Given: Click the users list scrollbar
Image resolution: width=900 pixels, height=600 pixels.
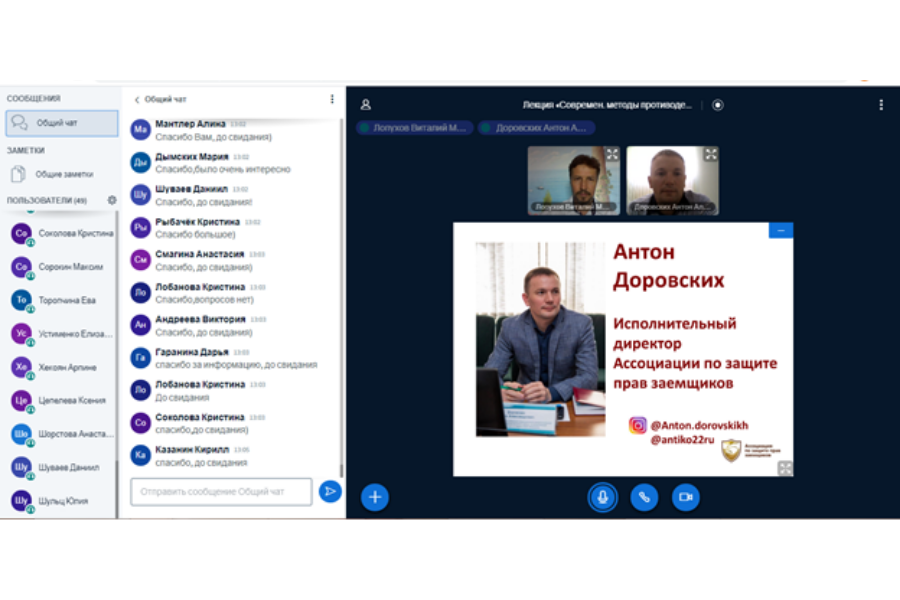Looking at the screenshot, I should 117,364.
